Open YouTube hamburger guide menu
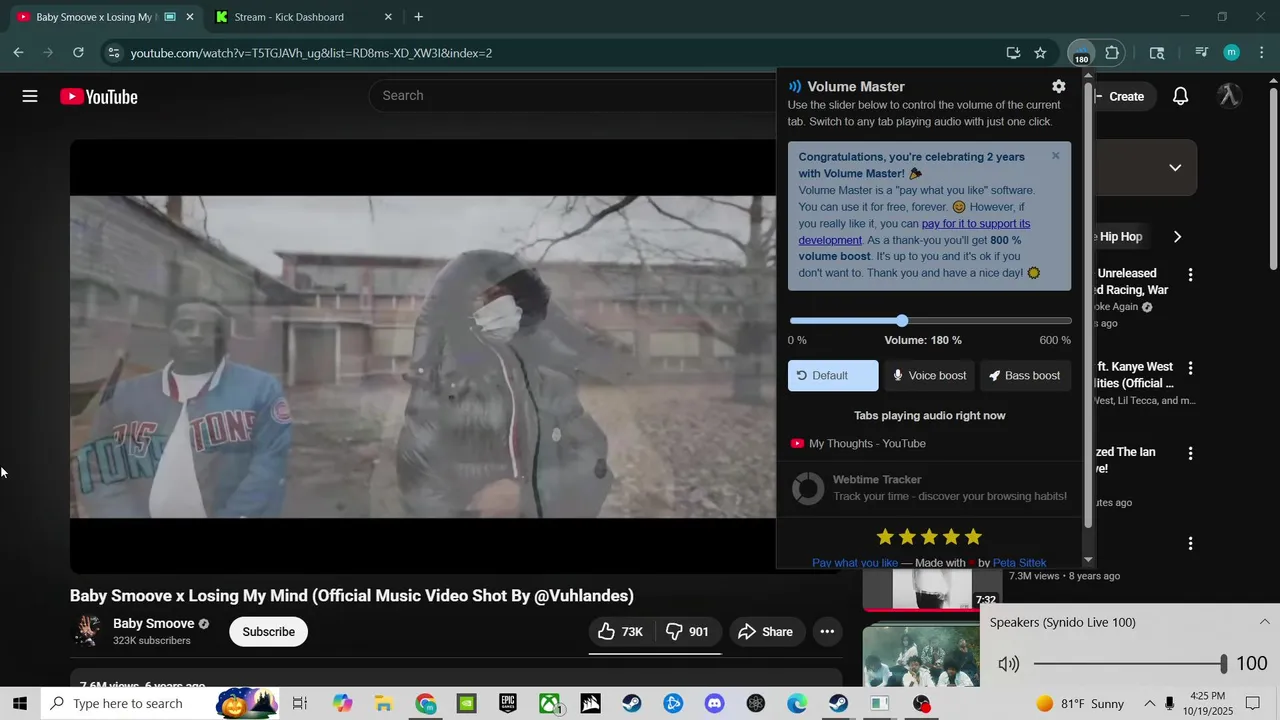Screen dimensions: 1280x720 coord(30,96)
